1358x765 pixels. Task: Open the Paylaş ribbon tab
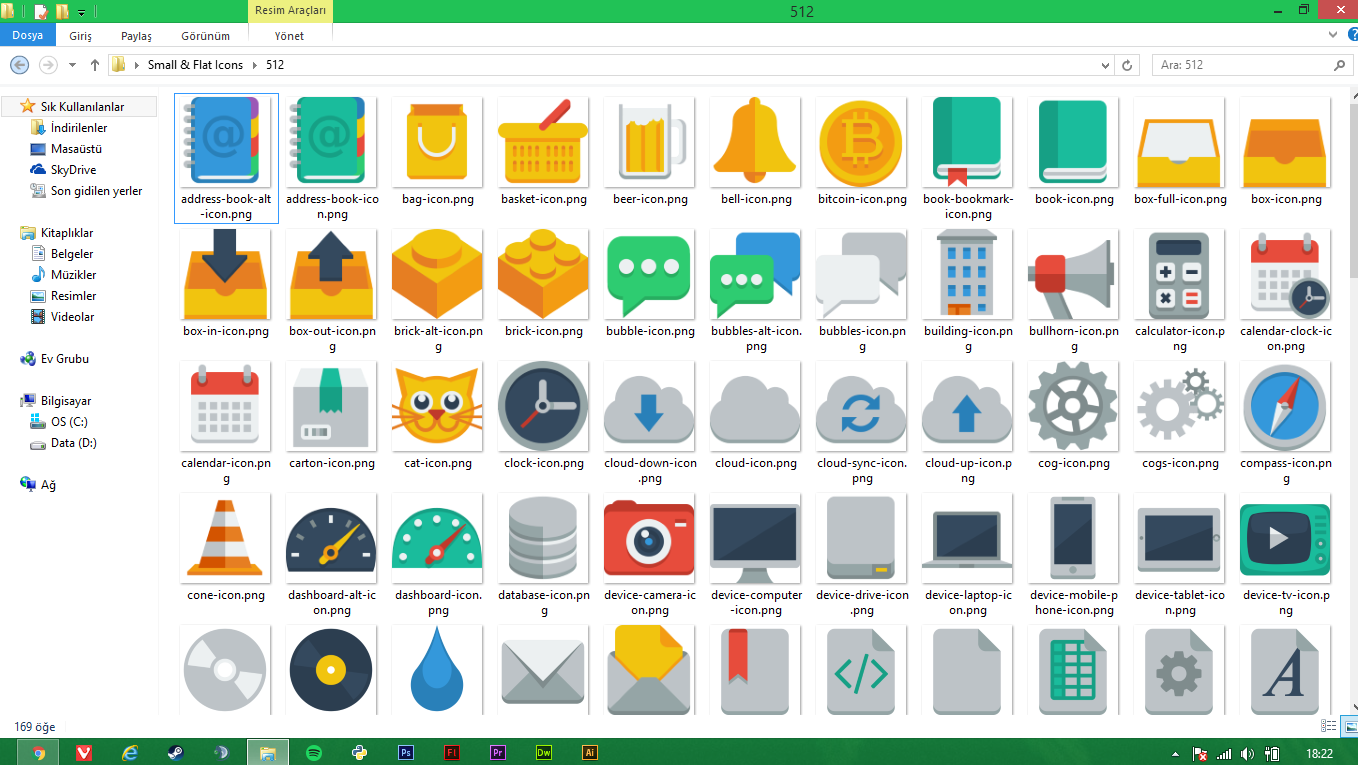[x=136, y=36]
